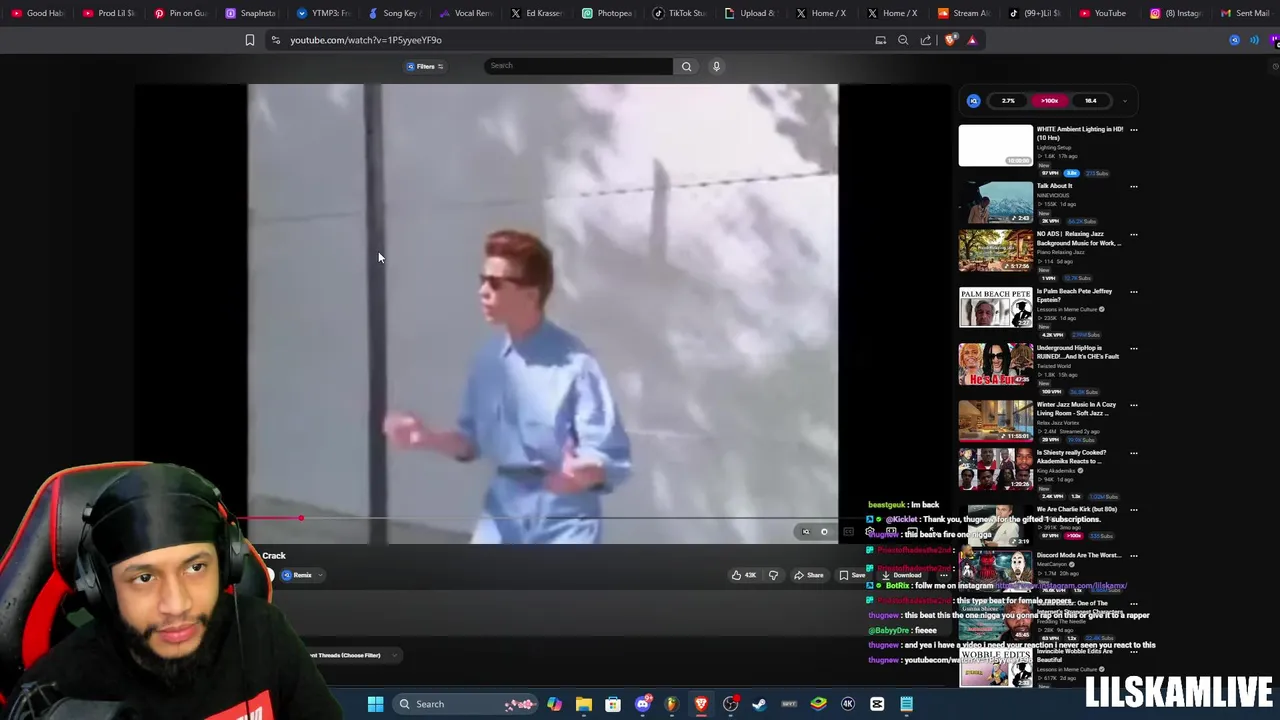Click the zoom magnifier icon in the address bar
This screenshot has height=720, width=1280.
coord(903,40)
